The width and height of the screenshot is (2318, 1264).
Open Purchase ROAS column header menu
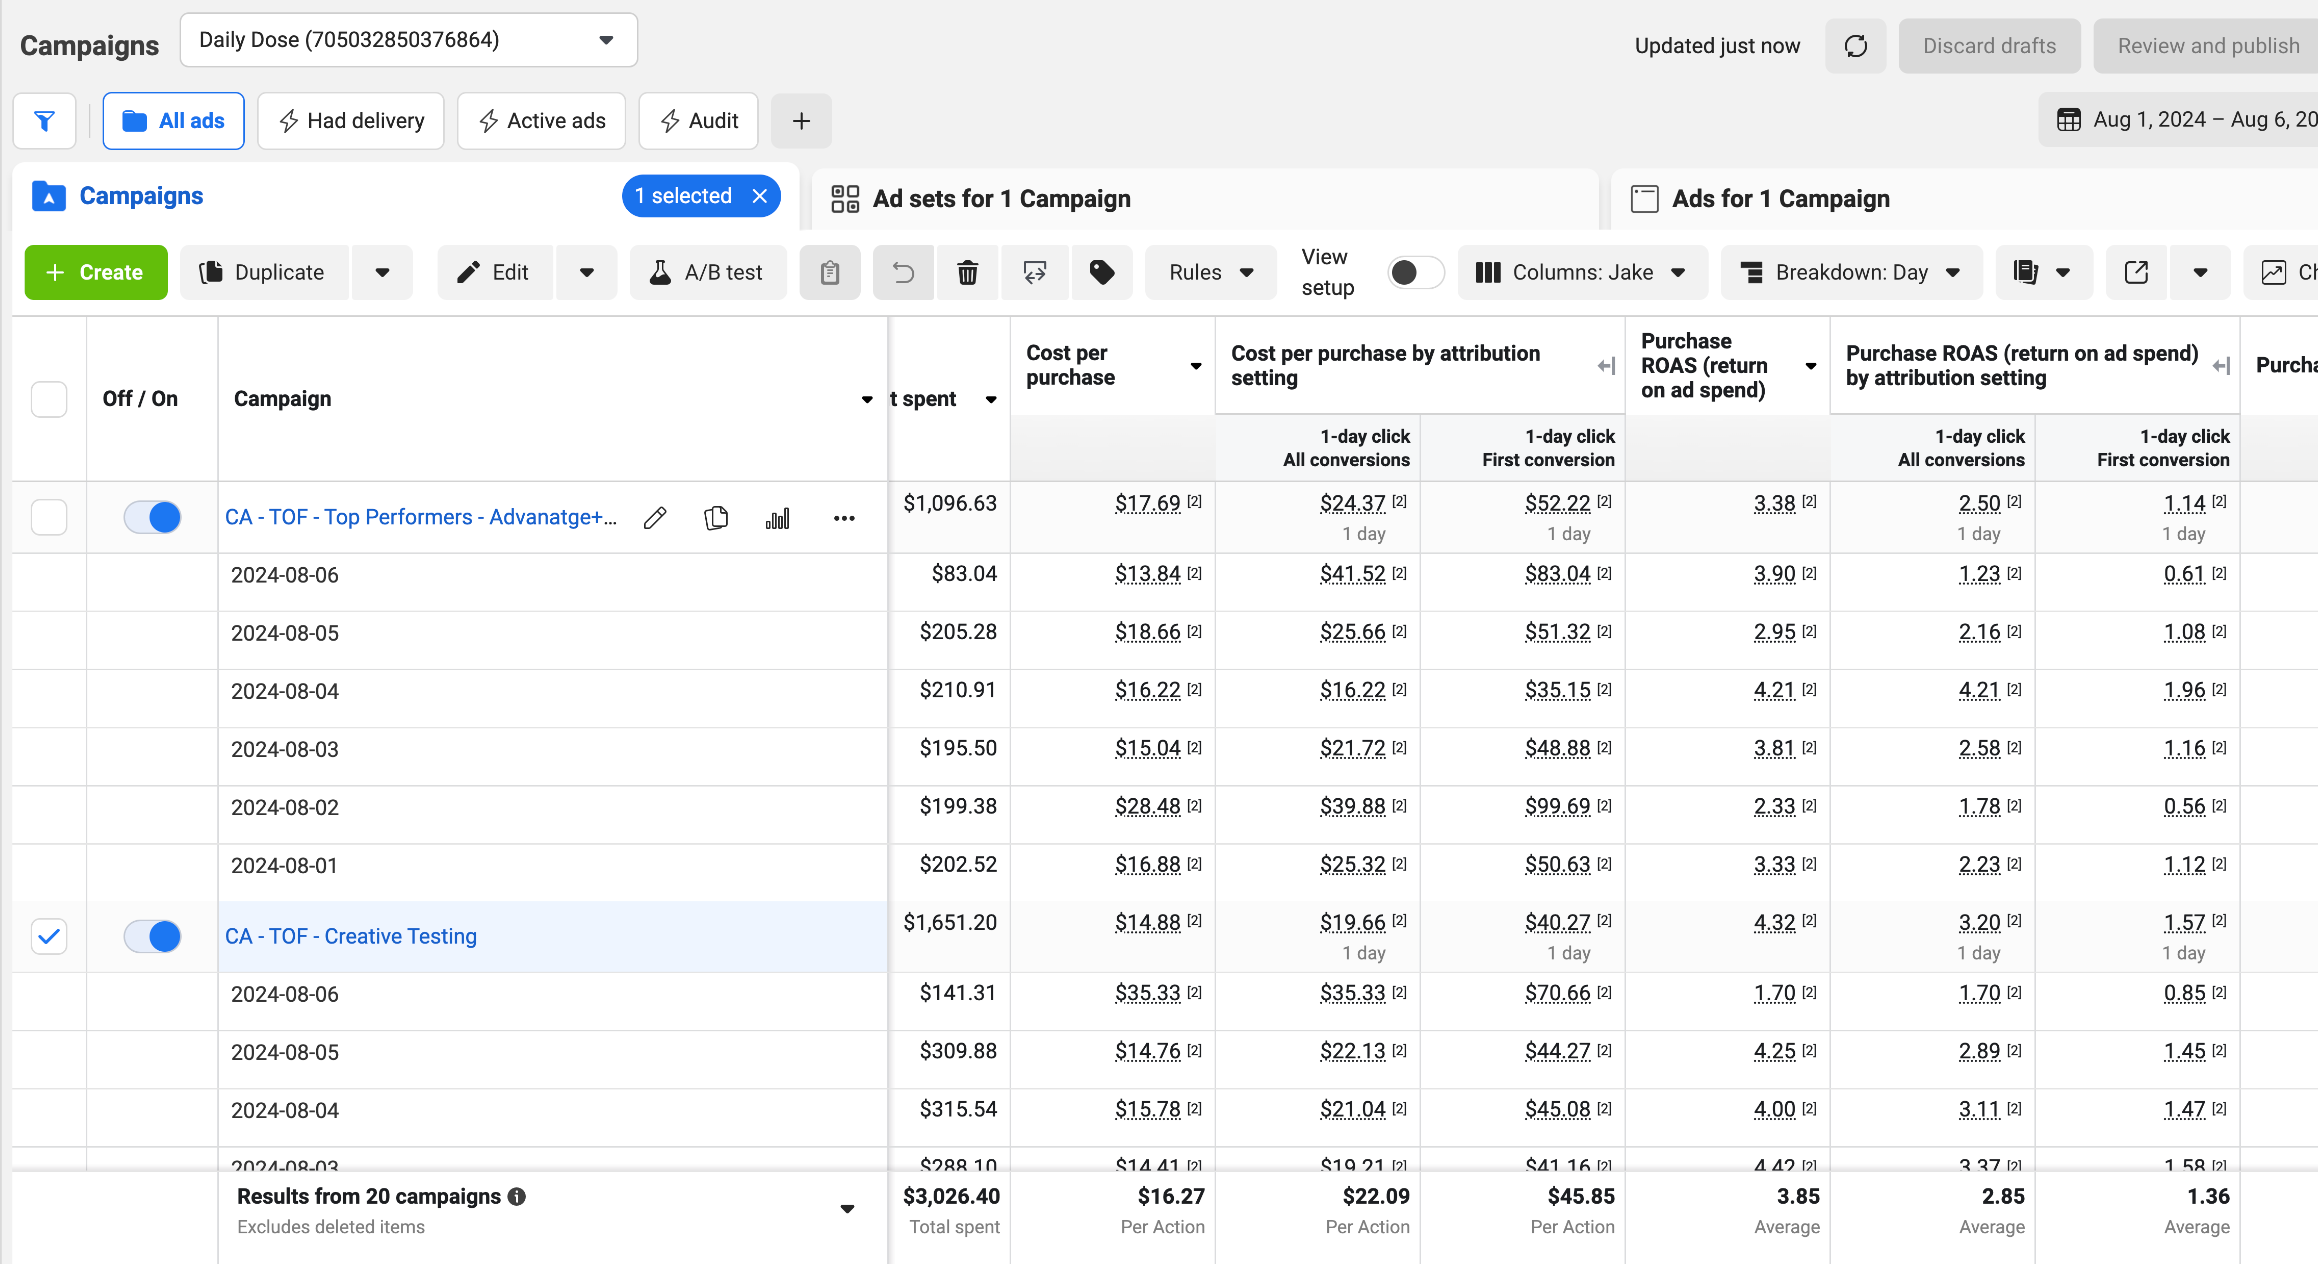pos(1811,366)
